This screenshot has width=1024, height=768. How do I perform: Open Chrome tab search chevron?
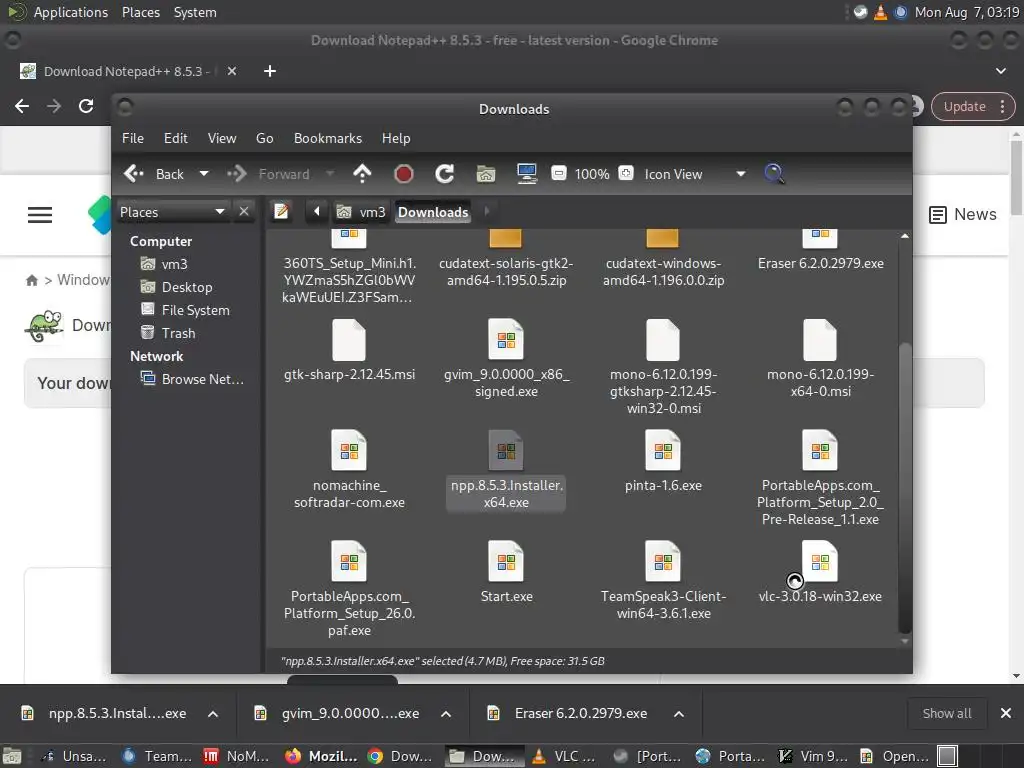tap(1001, 71)
